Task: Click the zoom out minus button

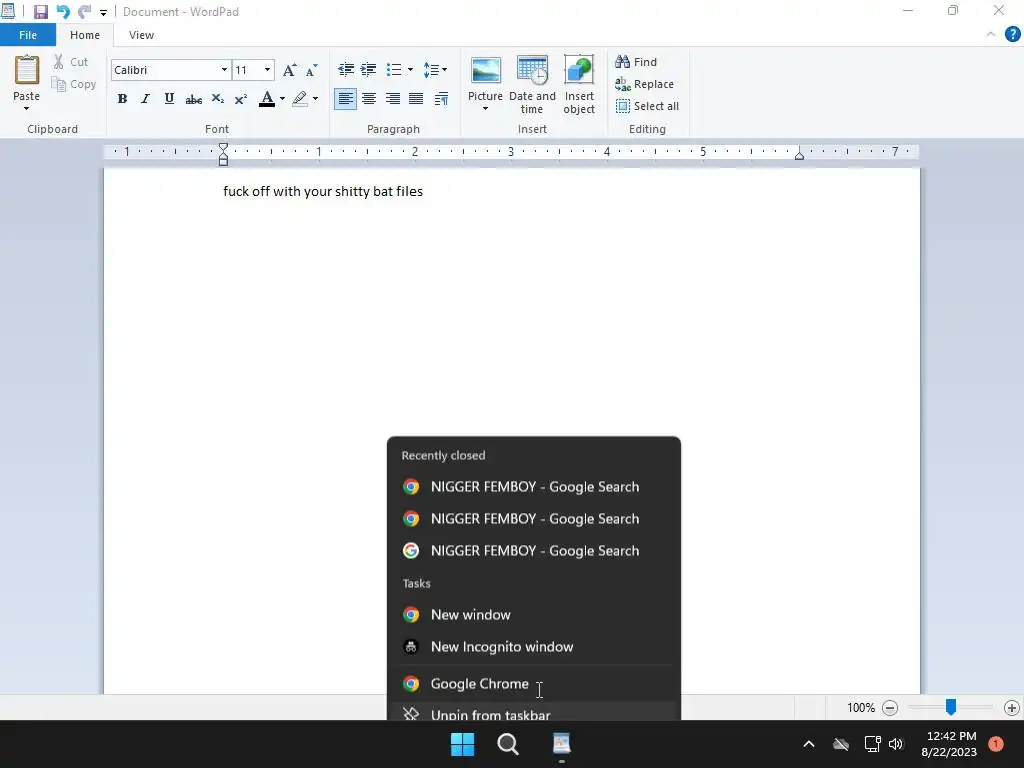Action: 890,708
